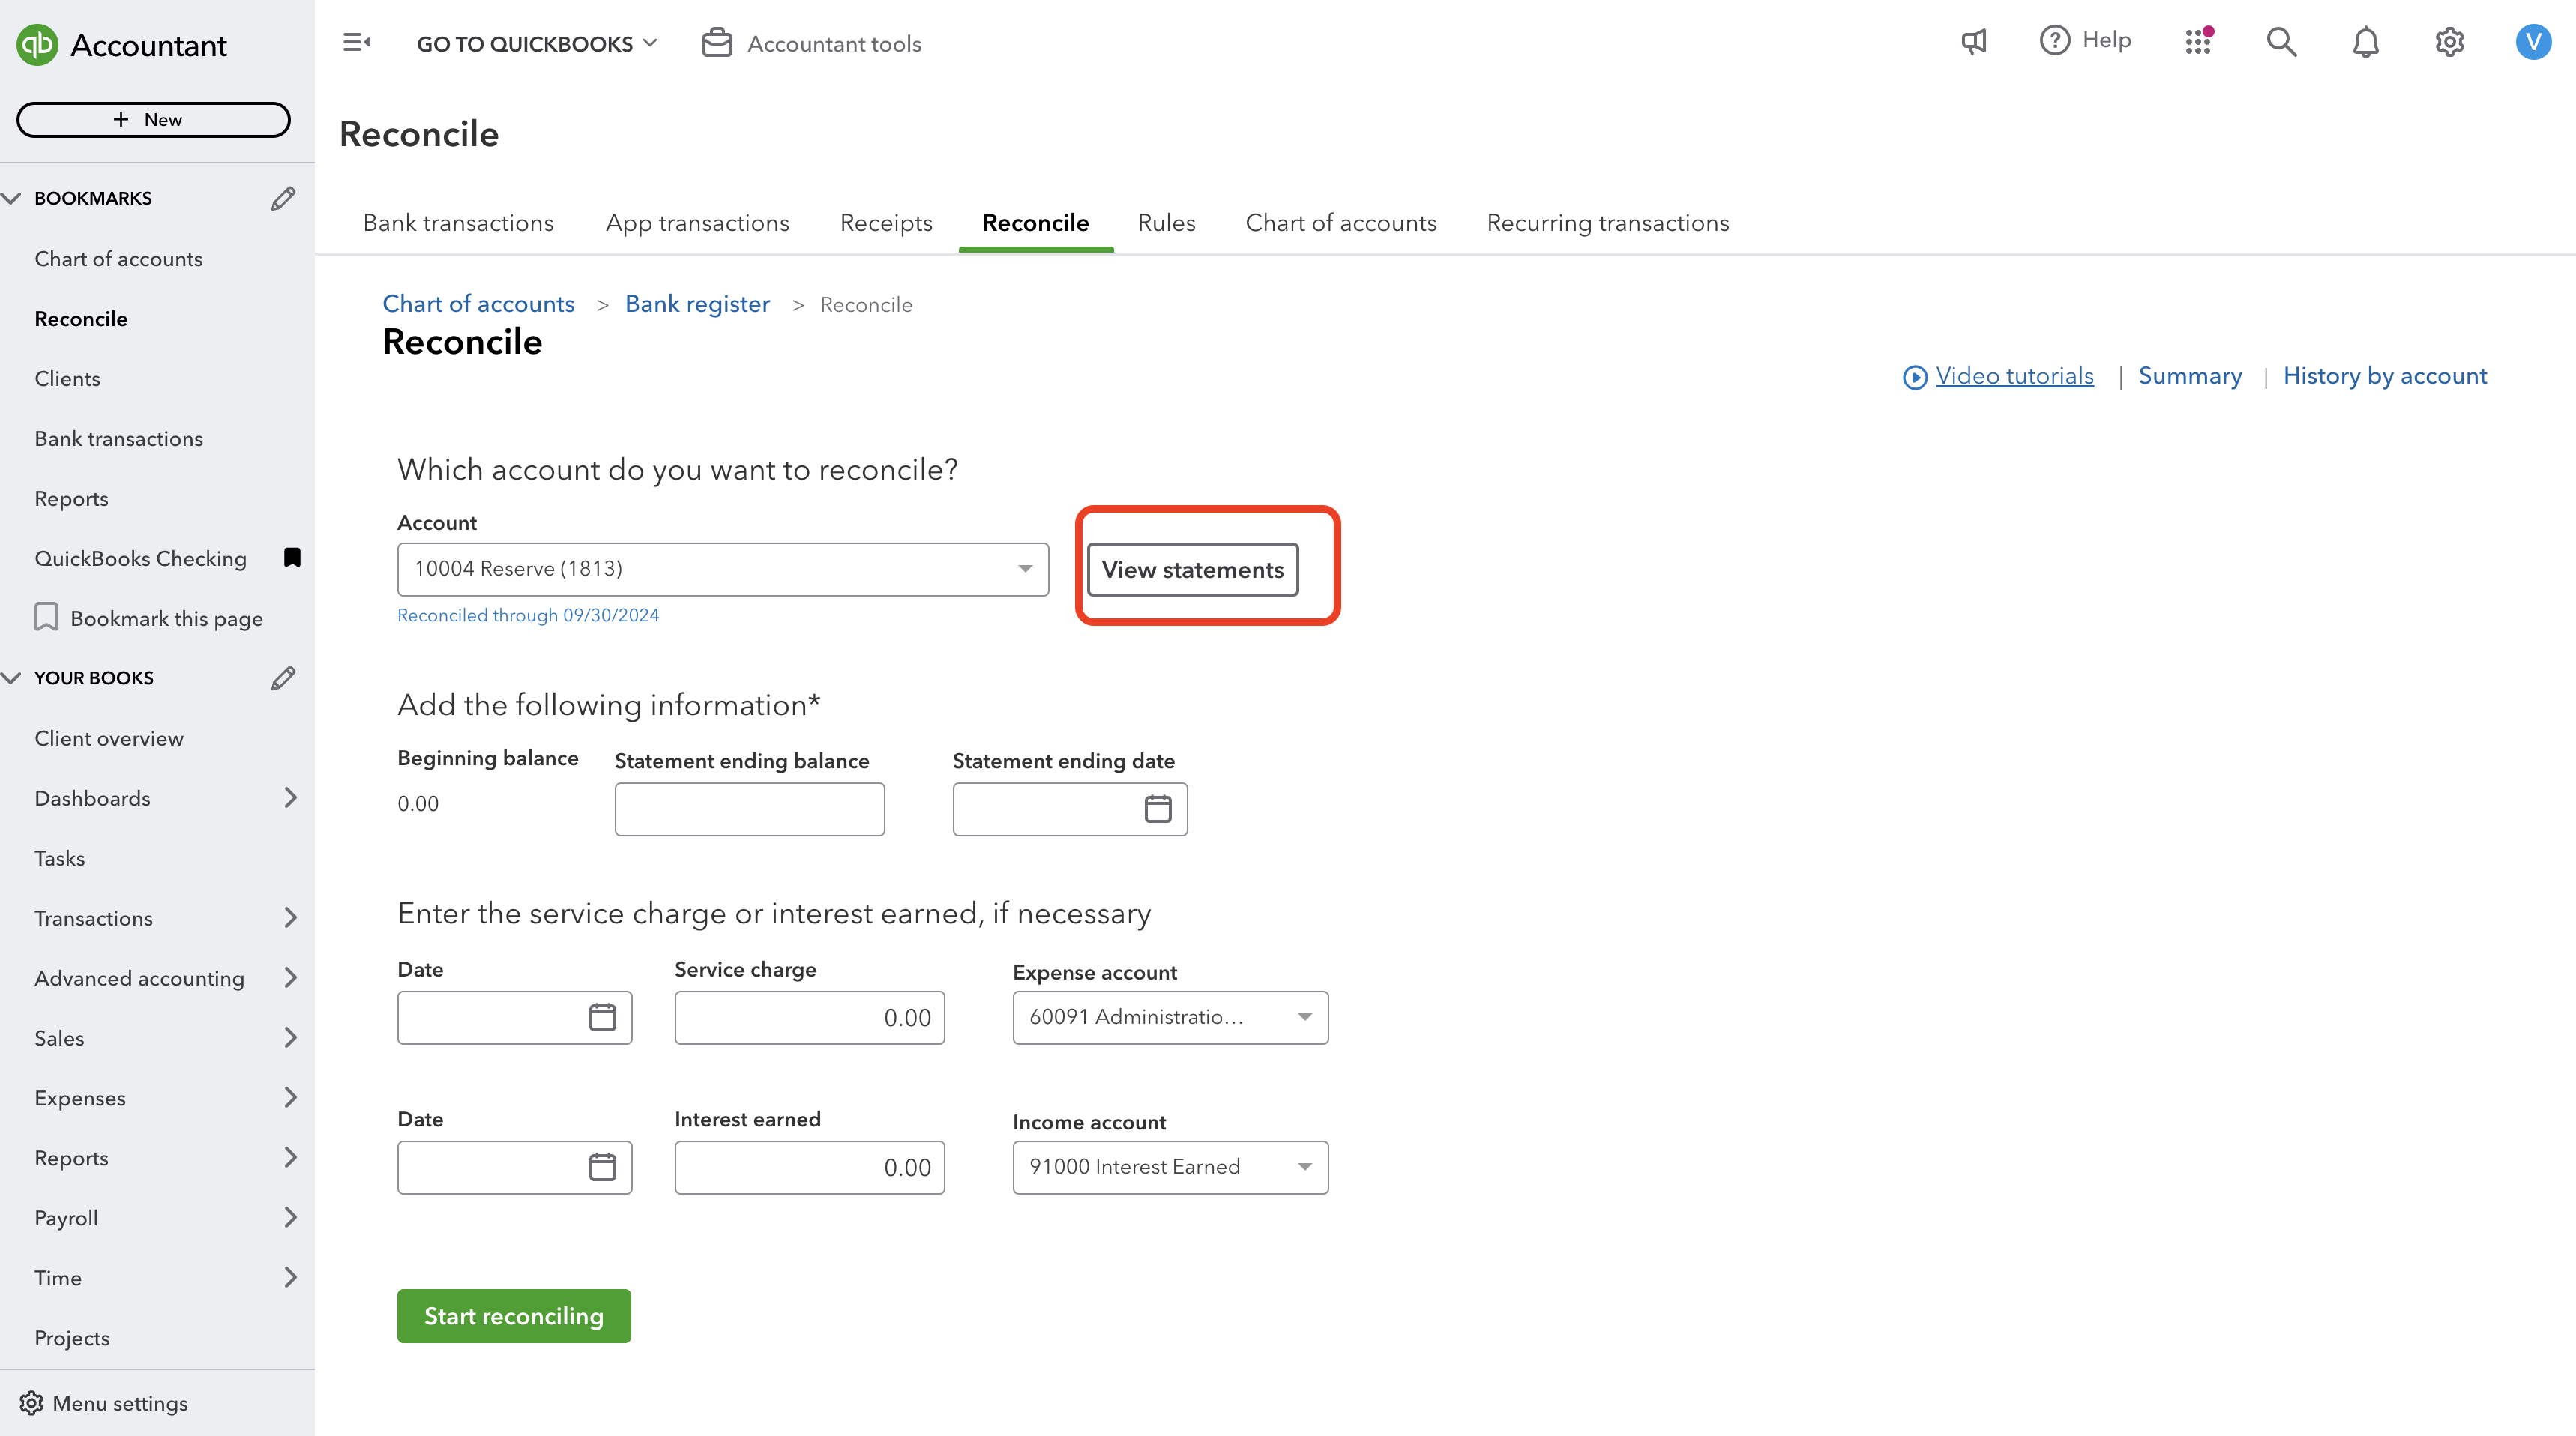This screenshot has width=2576, height=1436.
Task: Switch to App transactions tab
Action: (697, 223)
